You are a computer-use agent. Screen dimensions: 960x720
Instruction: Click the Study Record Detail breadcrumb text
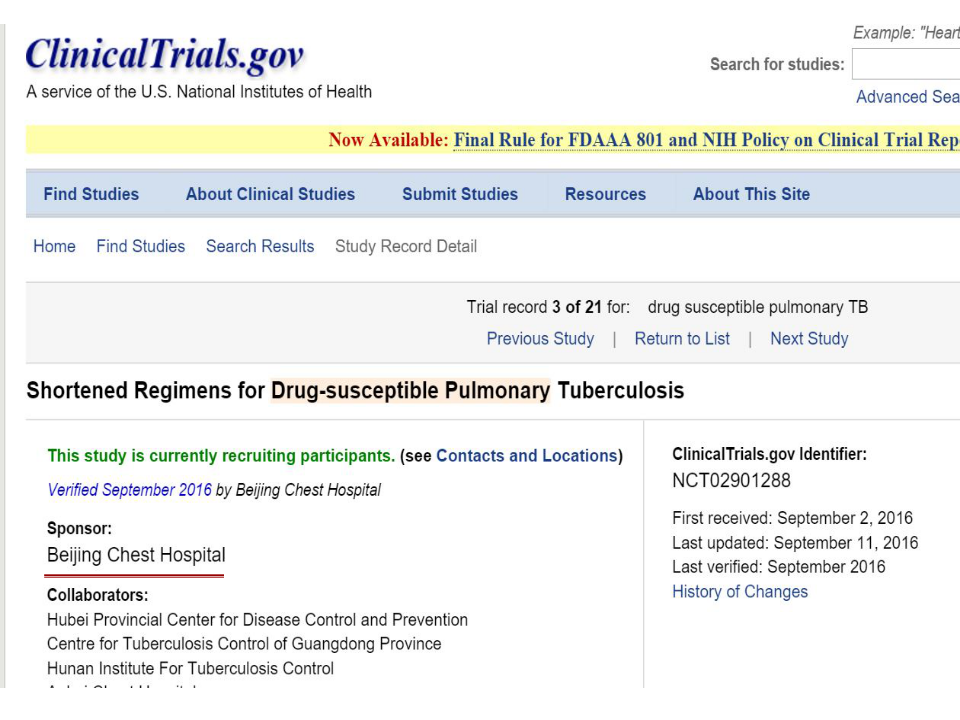pyautogui.click(x=406, y=246)
